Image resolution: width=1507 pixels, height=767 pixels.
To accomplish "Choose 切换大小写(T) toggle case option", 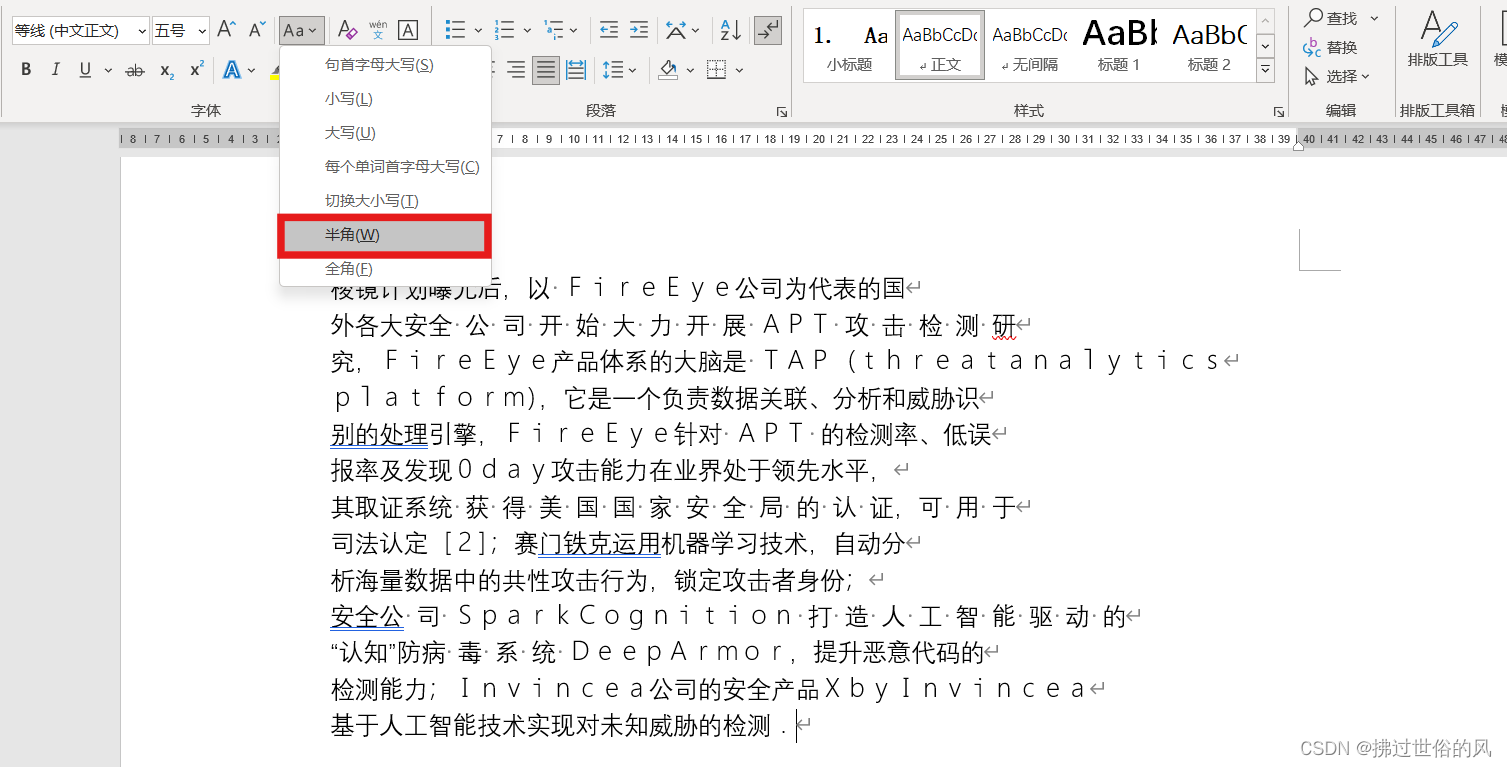I will 372,201.
